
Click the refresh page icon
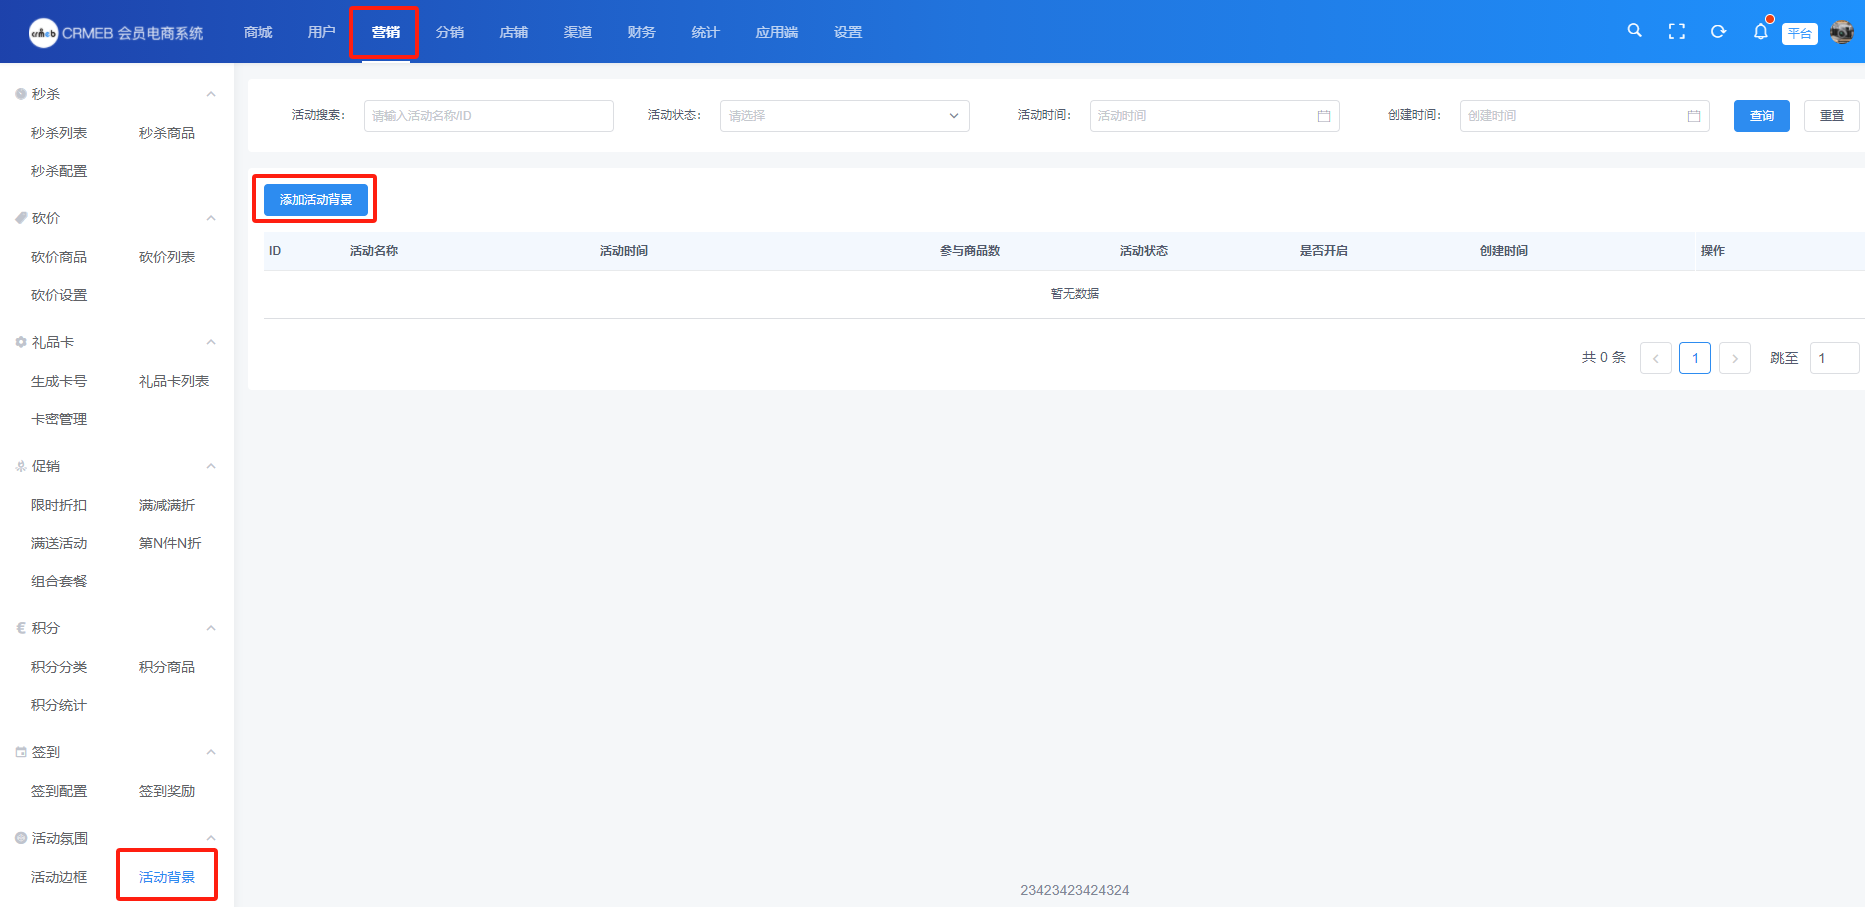pyautogui.click(x=1718, y=32)
